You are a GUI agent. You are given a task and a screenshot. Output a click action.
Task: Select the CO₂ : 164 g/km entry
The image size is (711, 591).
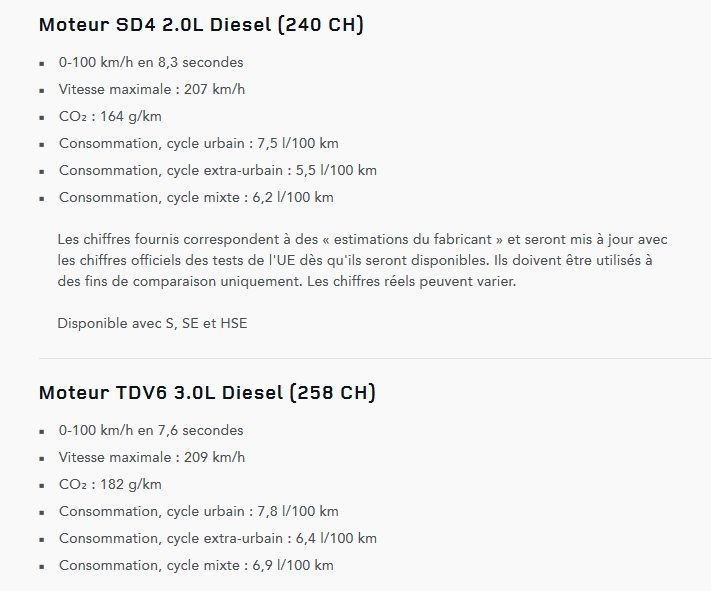110,116
